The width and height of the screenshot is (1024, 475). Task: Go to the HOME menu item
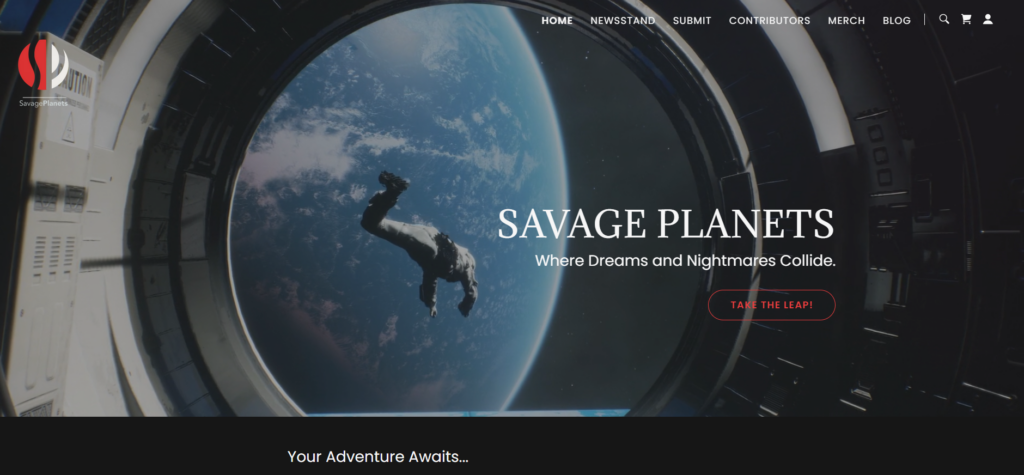(557, 20)
